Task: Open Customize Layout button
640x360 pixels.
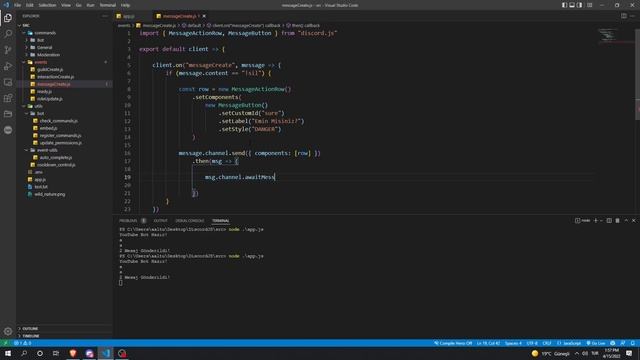Action: click(589, 5)
